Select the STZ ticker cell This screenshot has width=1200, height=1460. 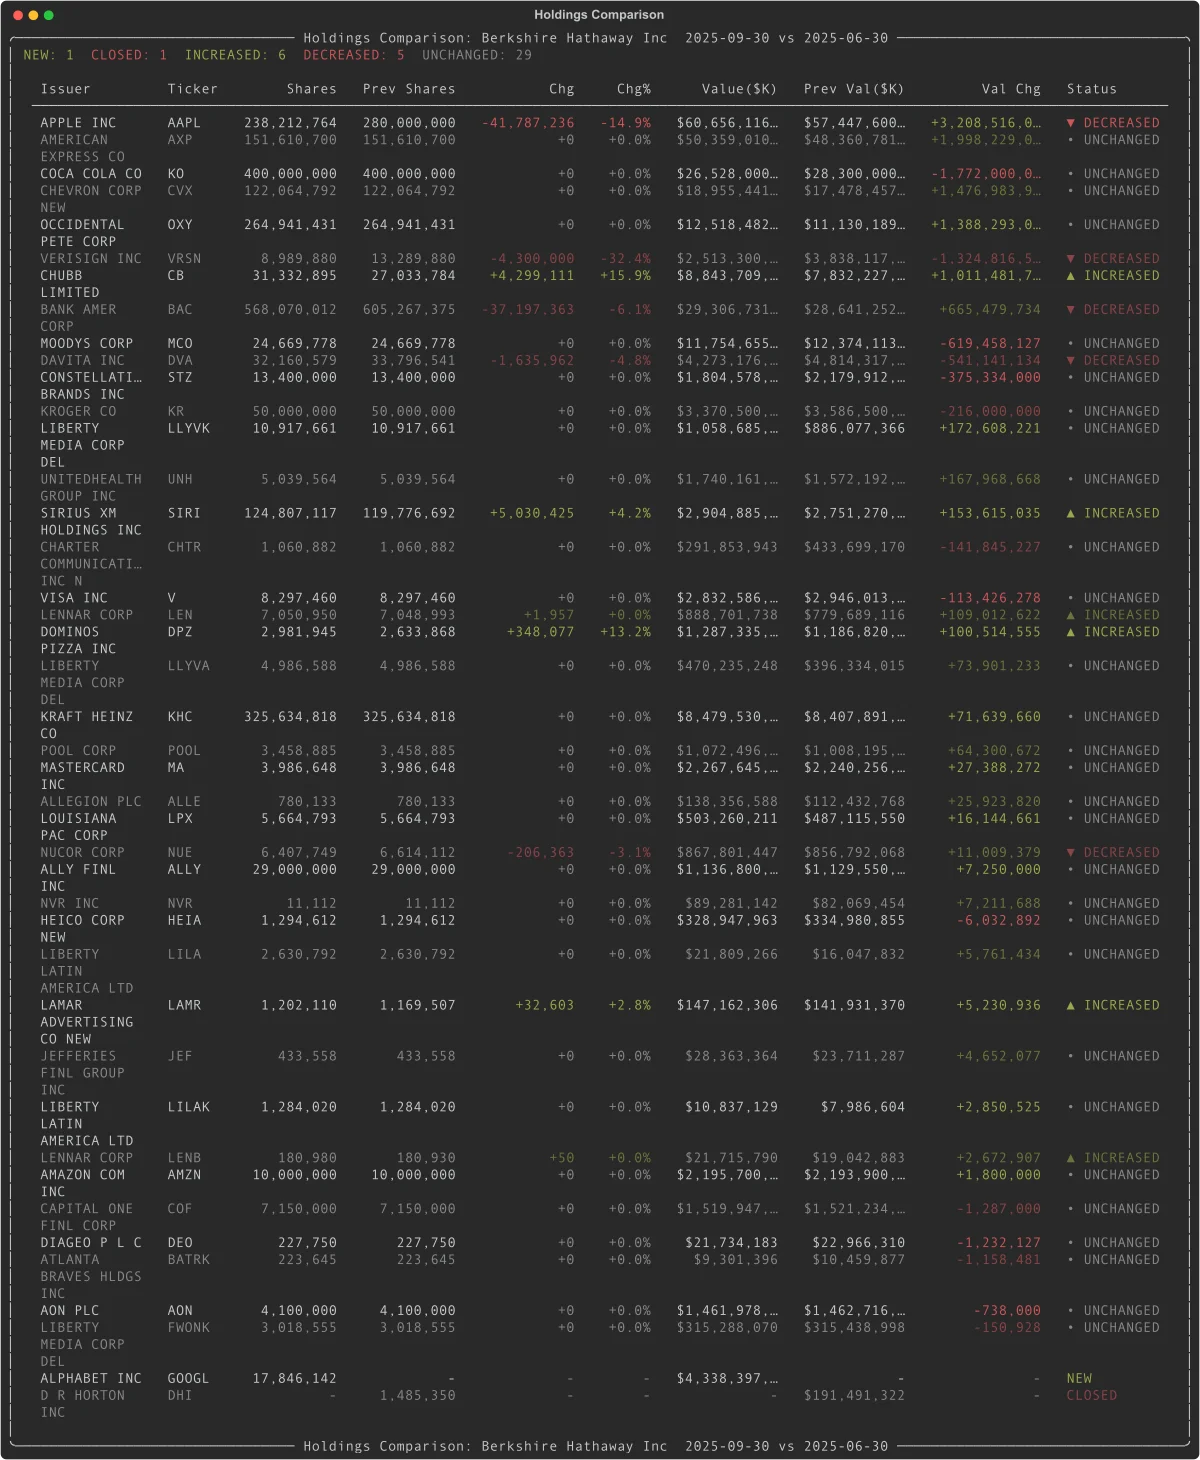coord(180,378)
